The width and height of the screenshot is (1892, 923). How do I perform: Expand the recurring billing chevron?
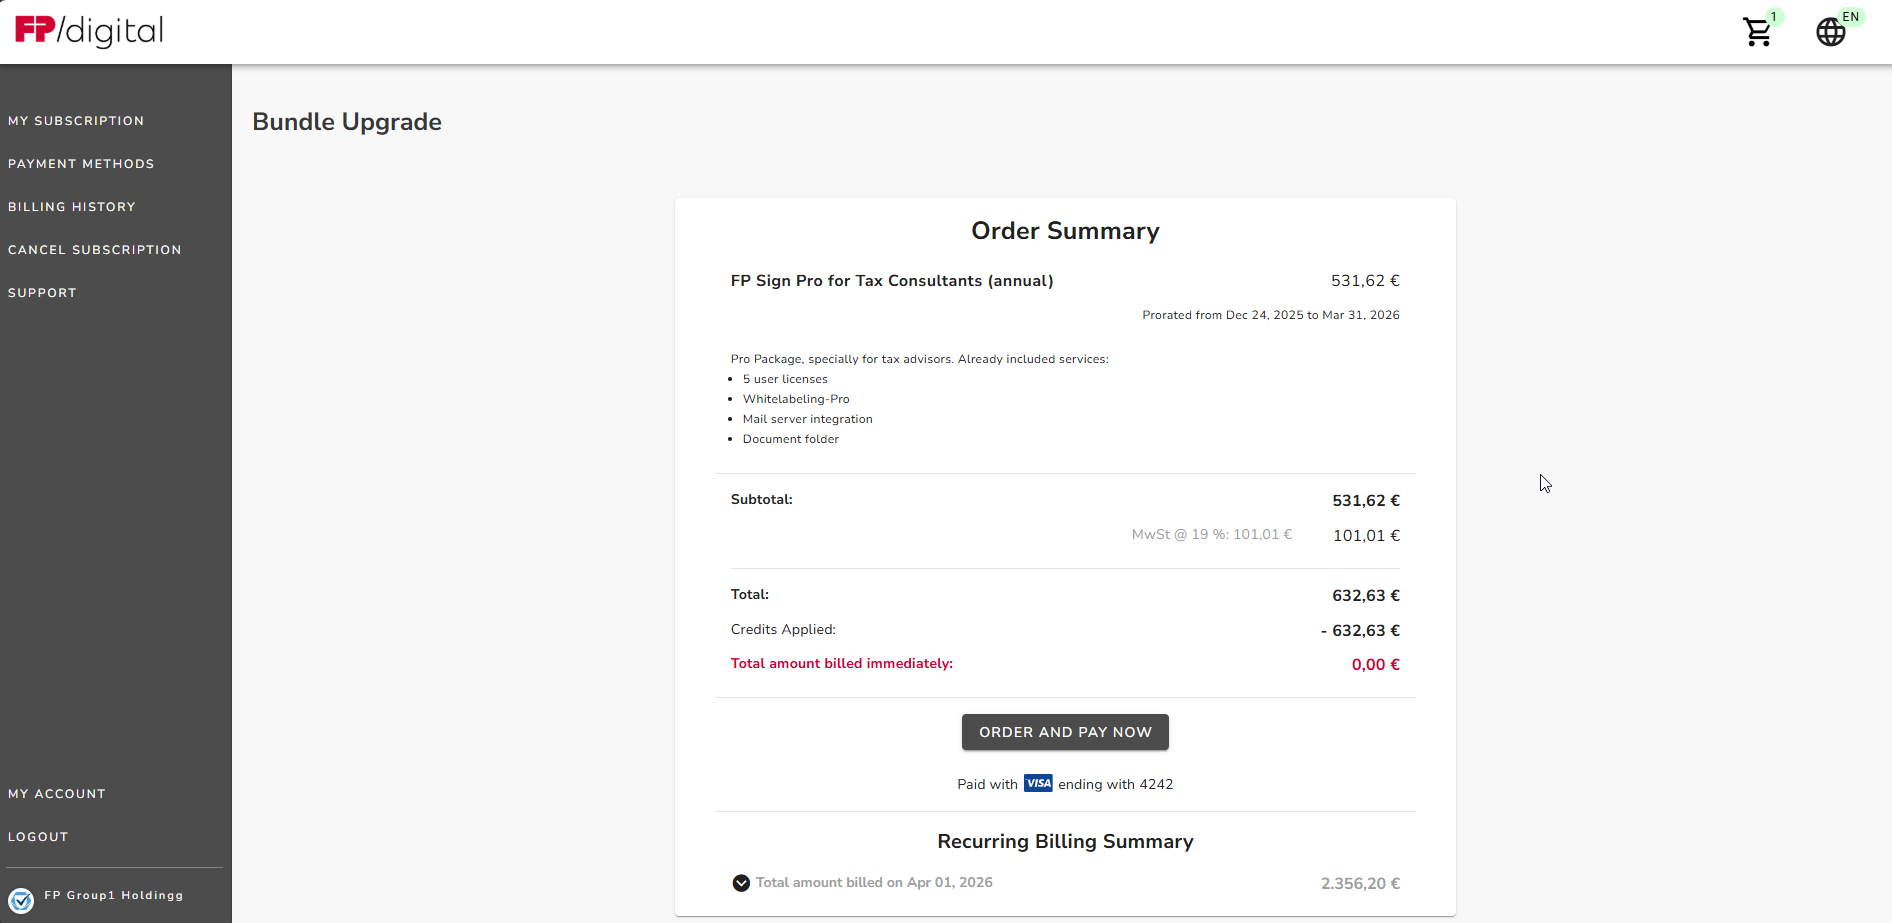tap(741, 883)
